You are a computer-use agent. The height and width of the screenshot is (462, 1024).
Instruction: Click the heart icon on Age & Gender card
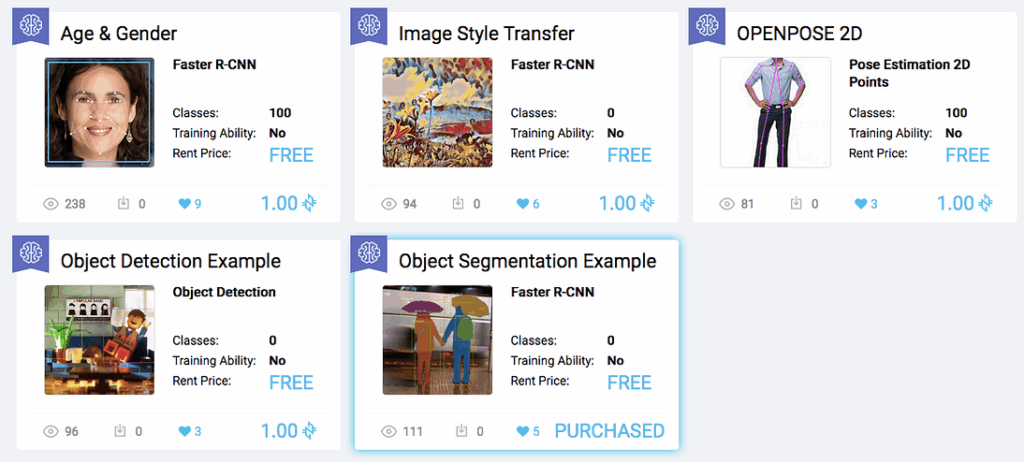(184, 204)
